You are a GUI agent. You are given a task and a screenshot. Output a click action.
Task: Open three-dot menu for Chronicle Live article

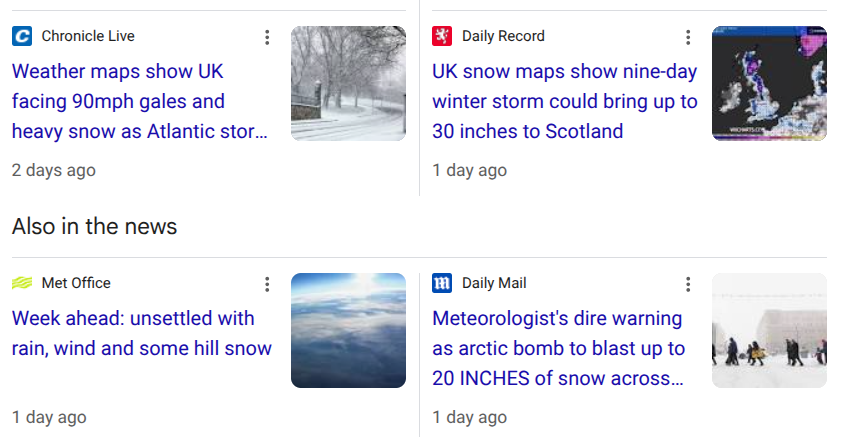tap(267, 38)
